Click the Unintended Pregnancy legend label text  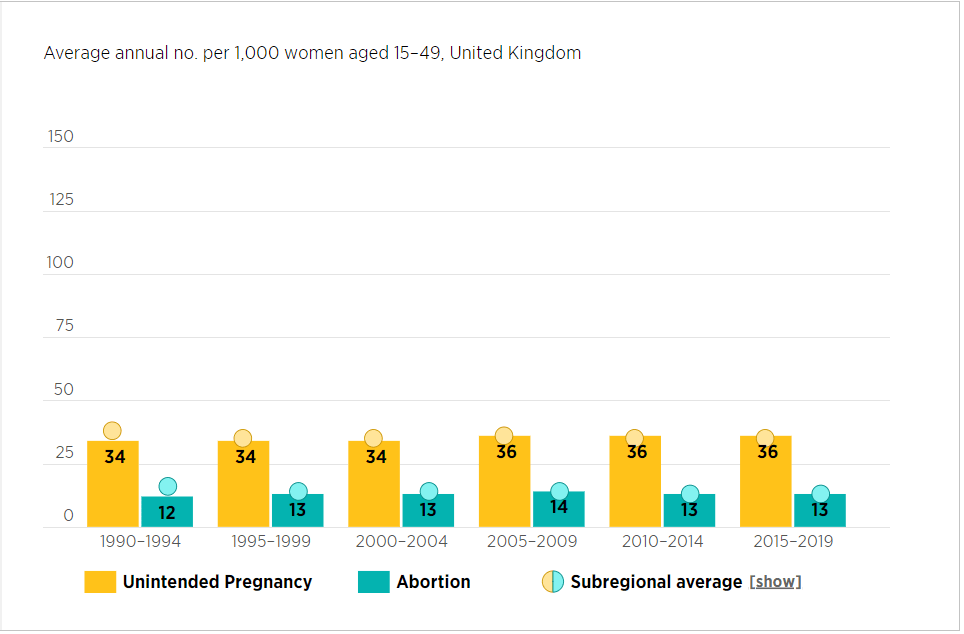click(x=217, y=582)
